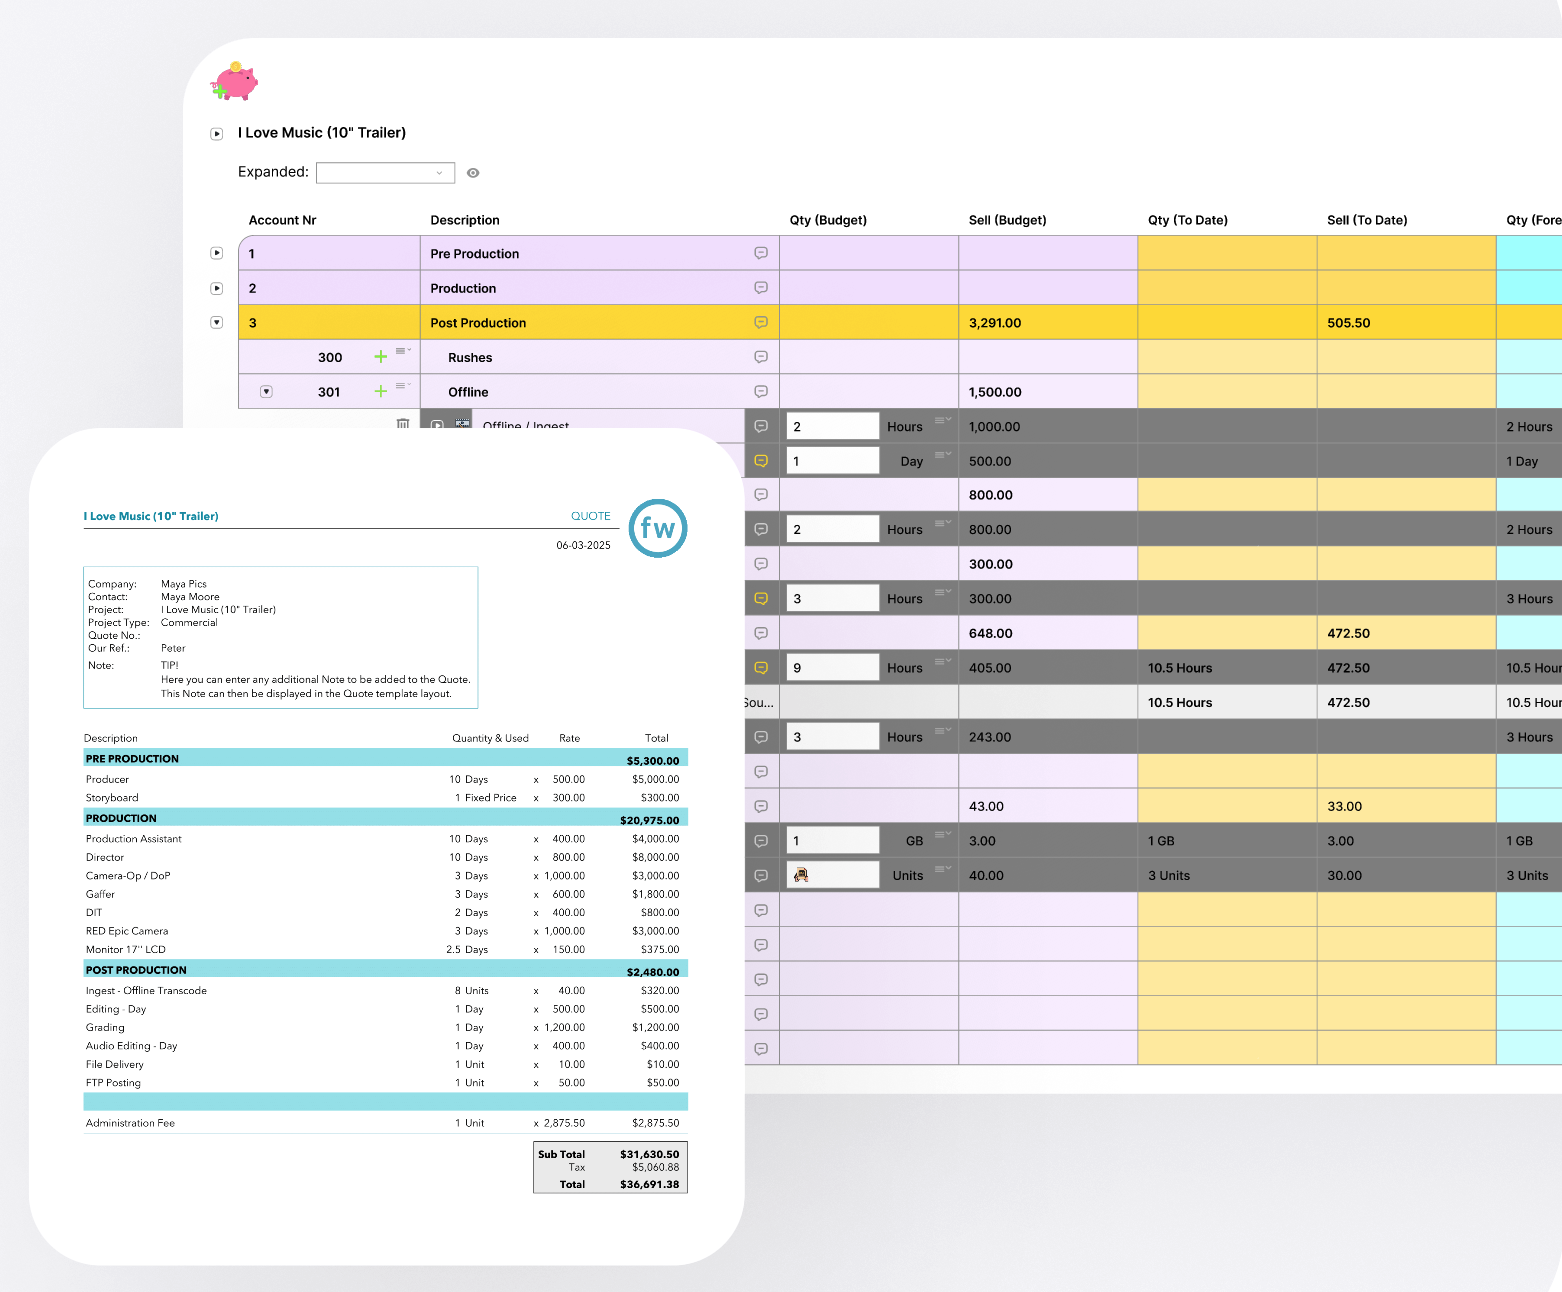Open the unit menu on the Units row
Screen dimensions: 1562x1292
(x=943, y=869)
